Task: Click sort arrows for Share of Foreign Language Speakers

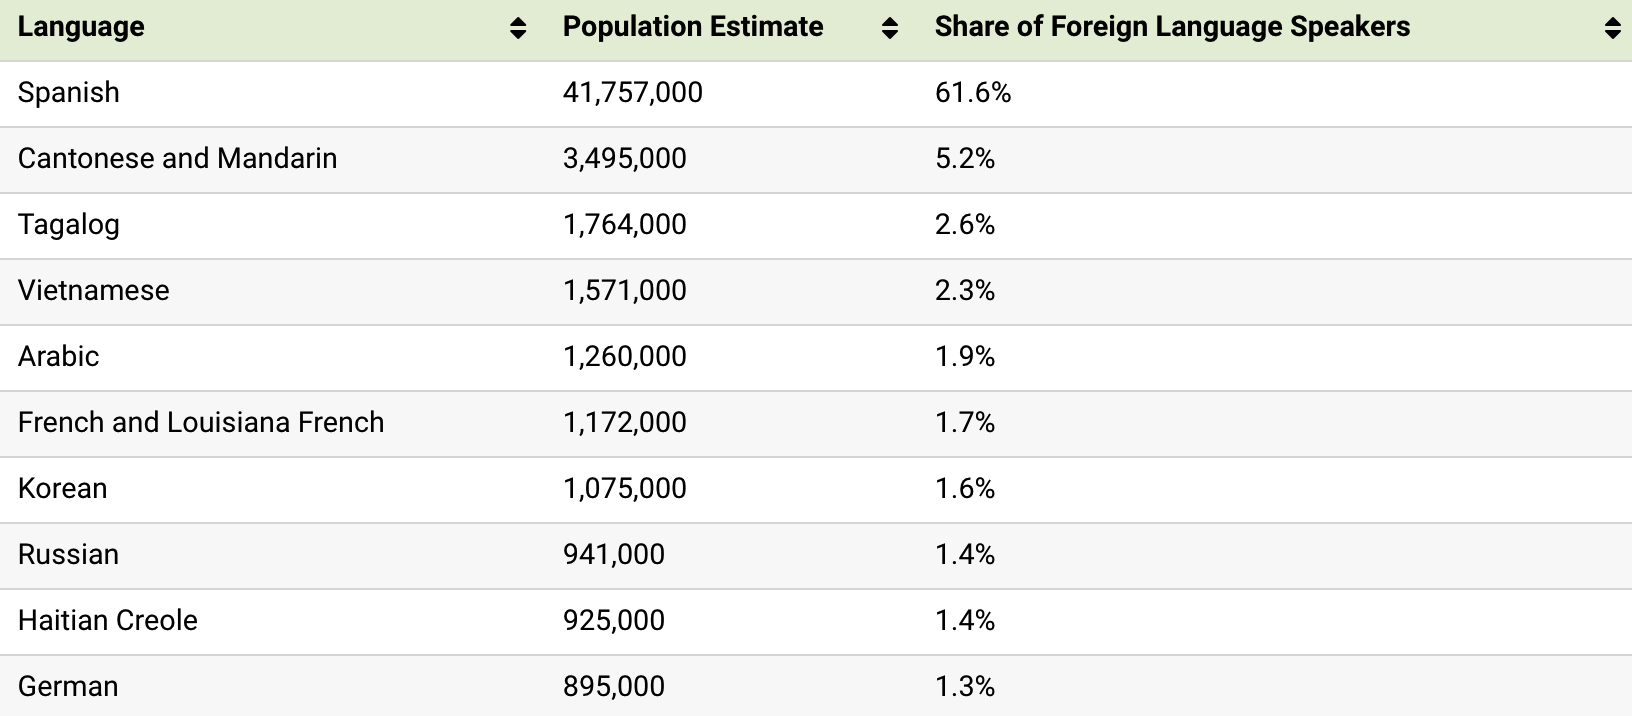Action: coord(1612,29)
